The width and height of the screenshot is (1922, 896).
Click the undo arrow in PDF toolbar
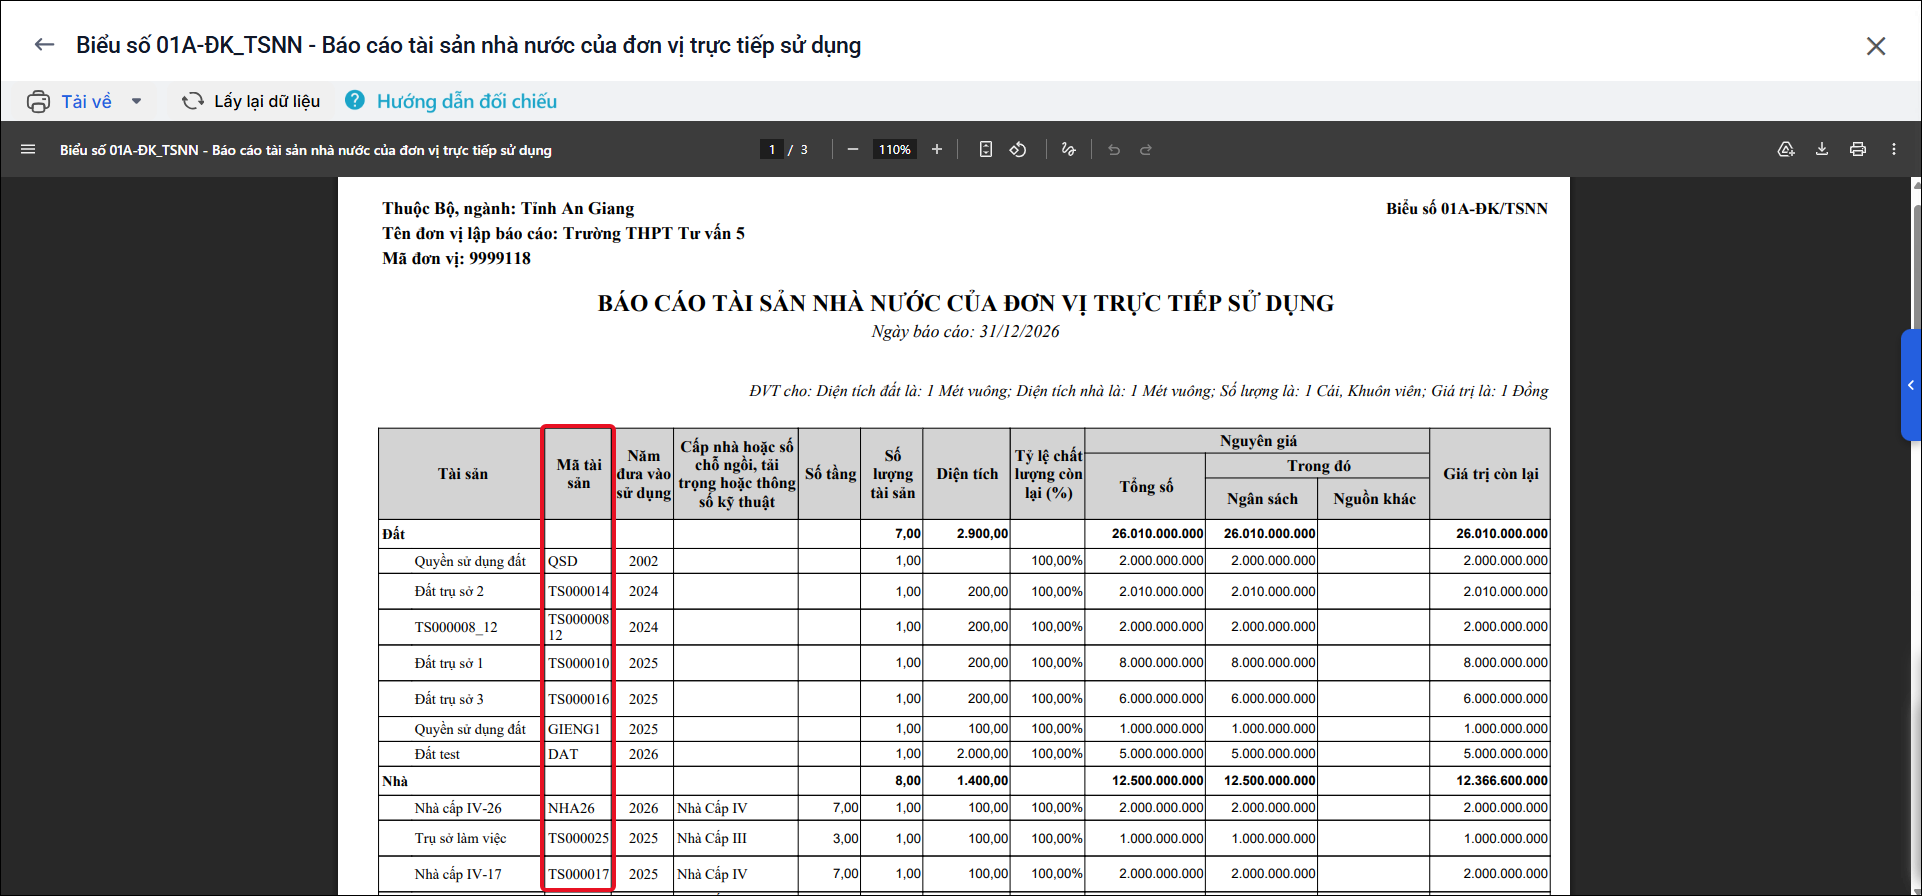pyautogui.click(x=1114, y=149)
